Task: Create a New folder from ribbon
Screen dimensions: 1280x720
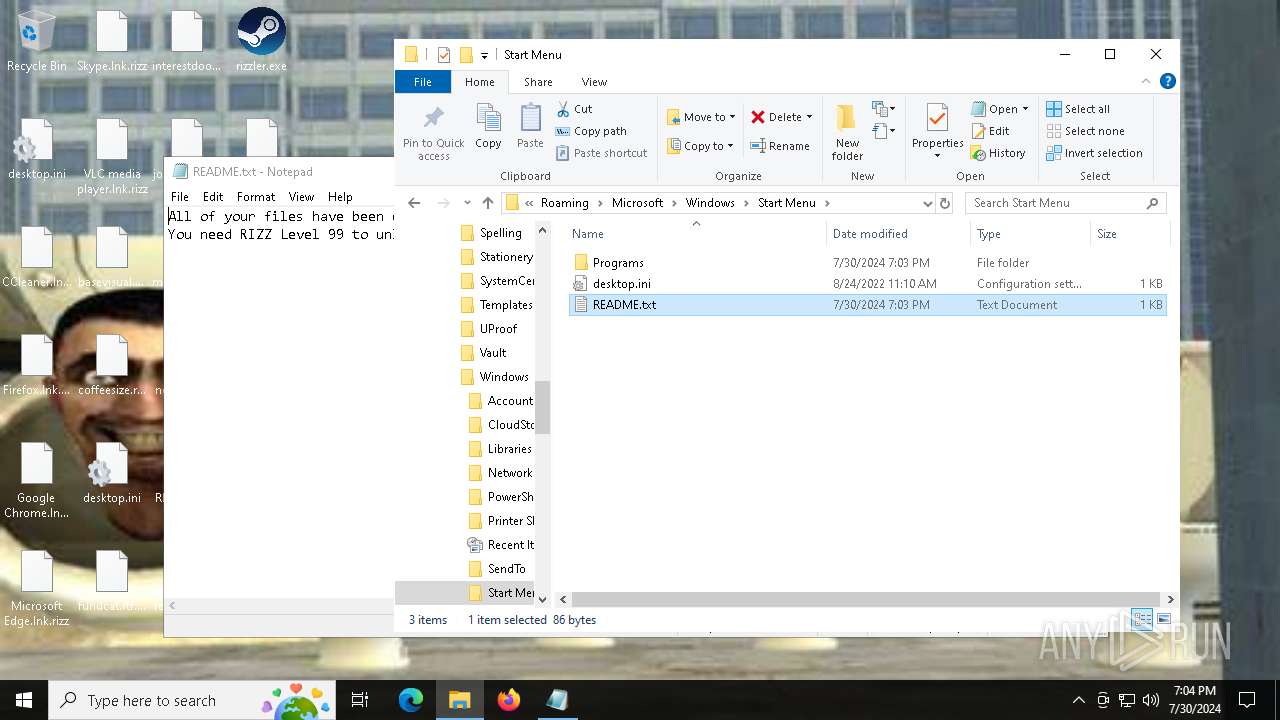Action: (847, 132)
